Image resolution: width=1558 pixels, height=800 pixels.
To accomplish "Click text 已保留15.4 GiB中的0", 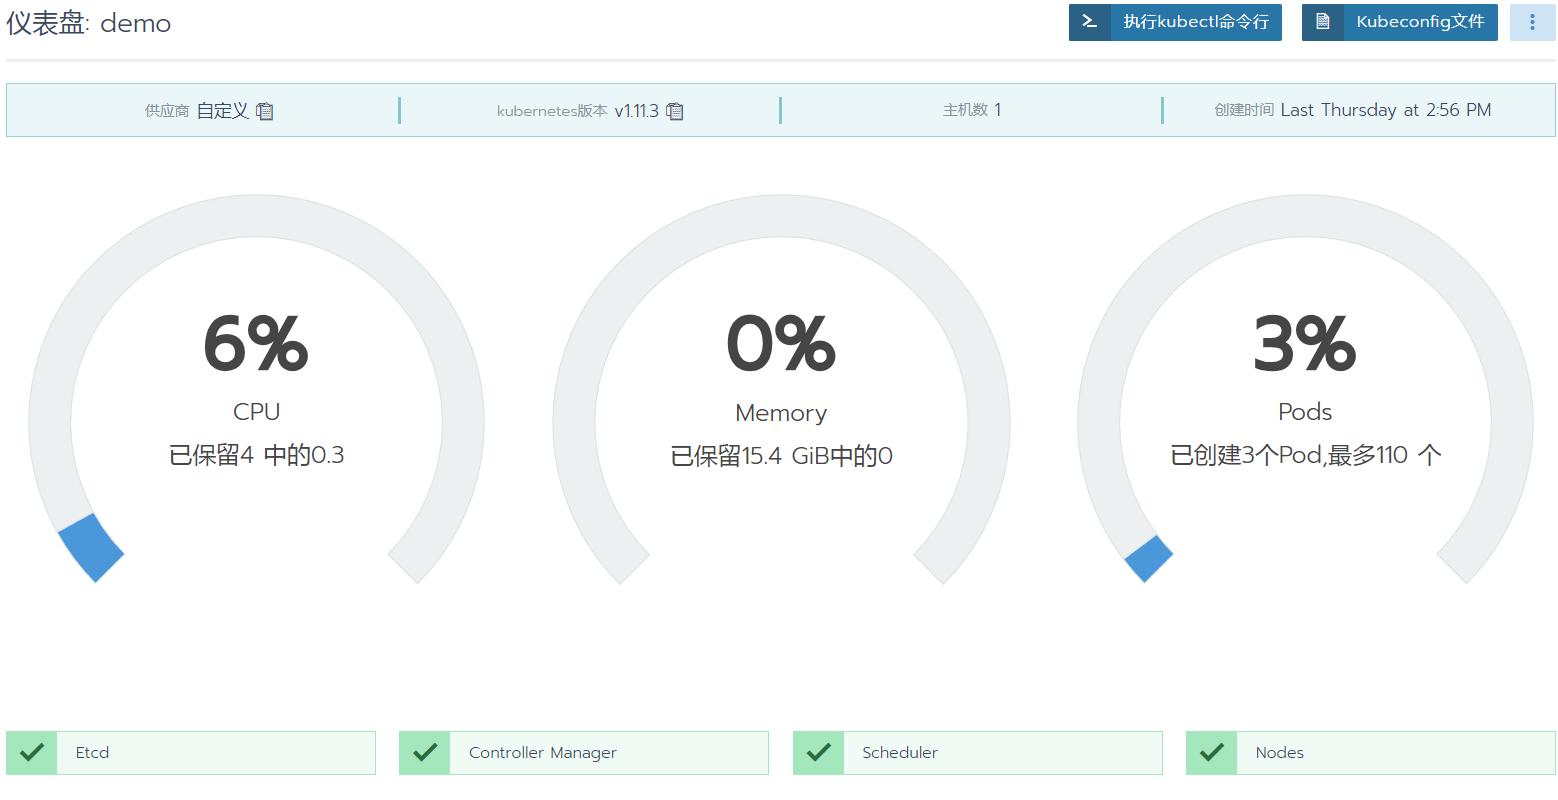I will [781, 457].
